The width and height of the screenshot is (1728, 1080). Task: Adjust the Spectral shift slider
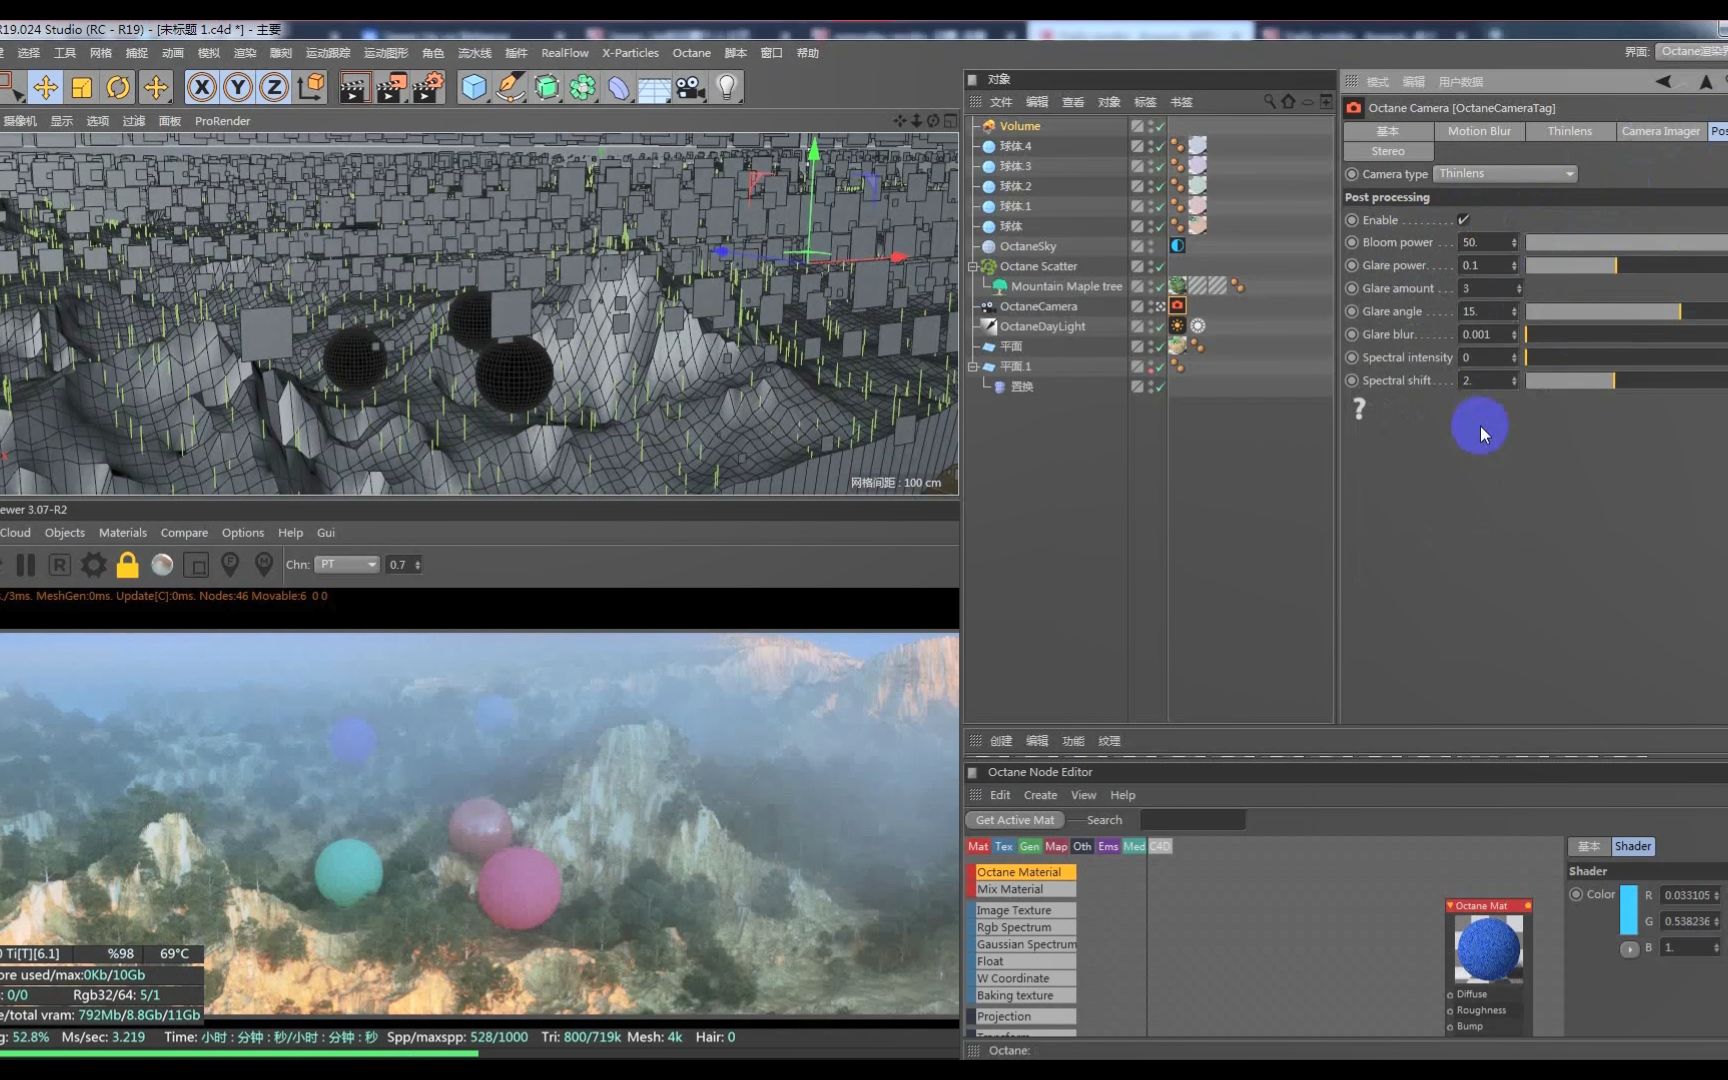[x=1625, y=381]
